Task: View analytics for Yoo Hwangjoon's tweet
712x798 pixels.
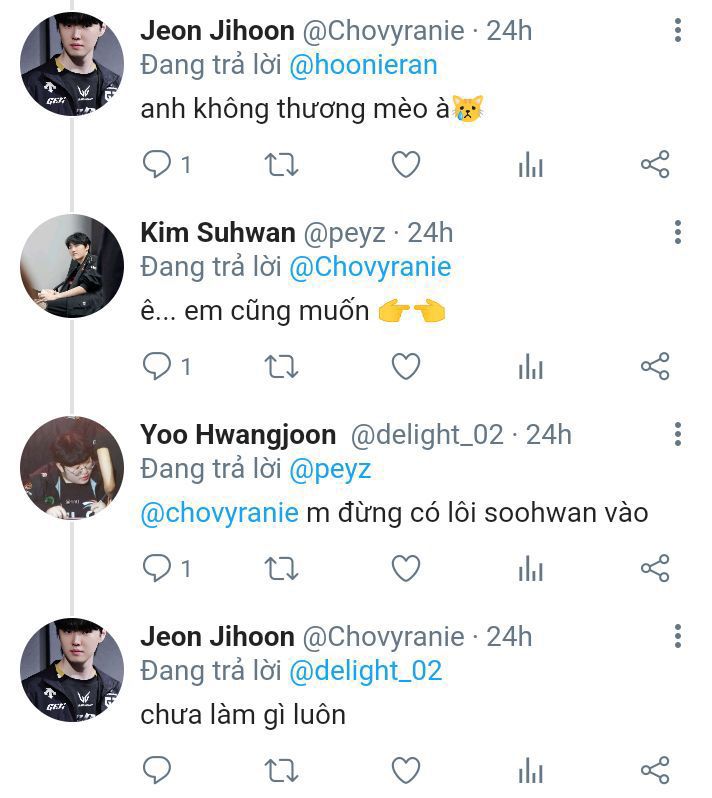Action: pos(530,569)
